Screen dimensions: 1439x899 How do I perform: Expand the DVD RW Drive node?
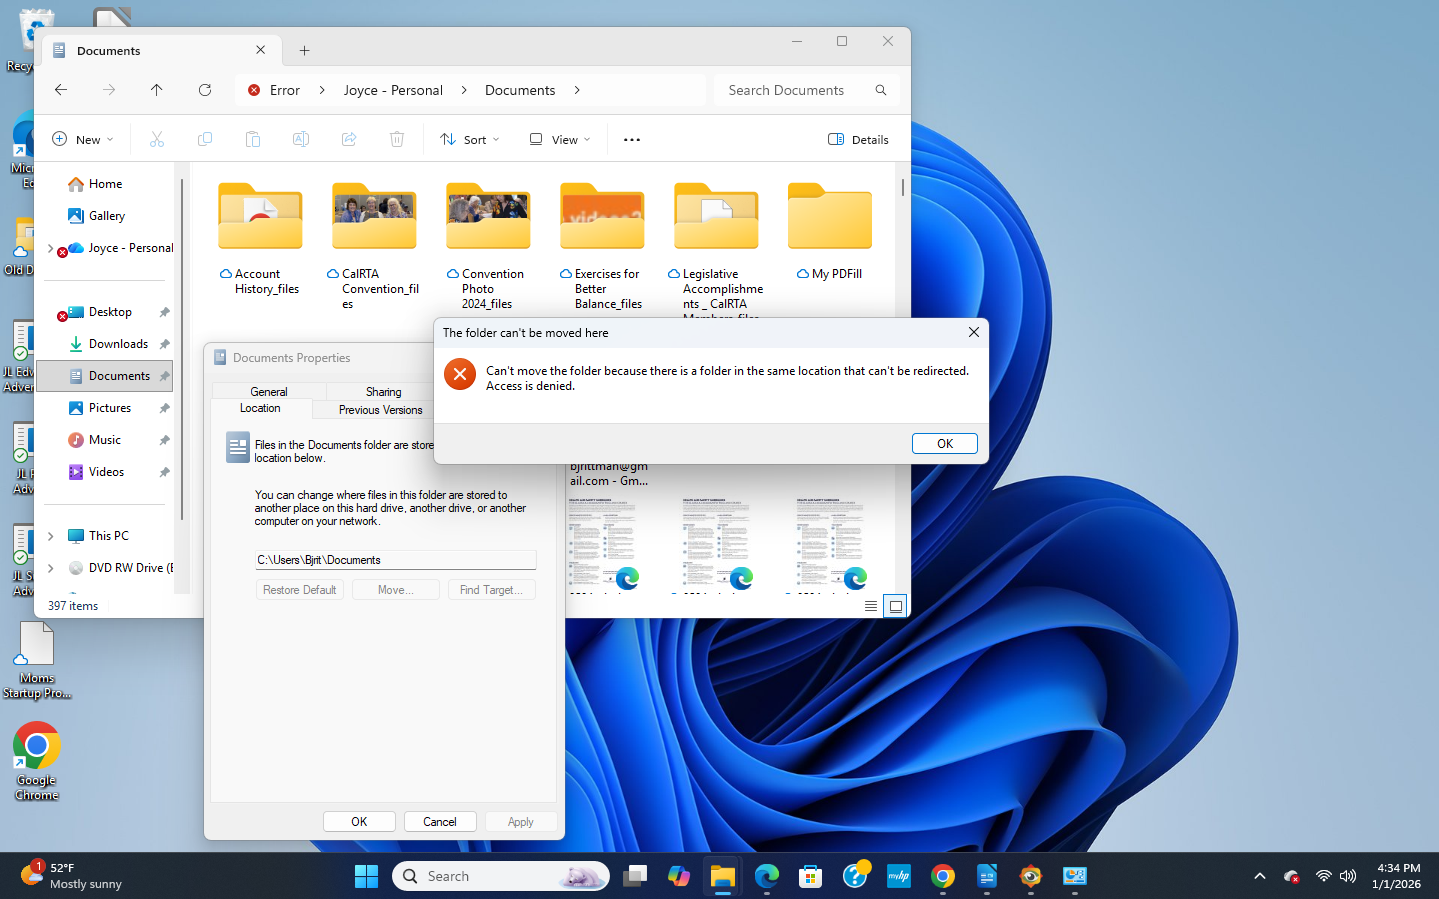pos(50,568)
